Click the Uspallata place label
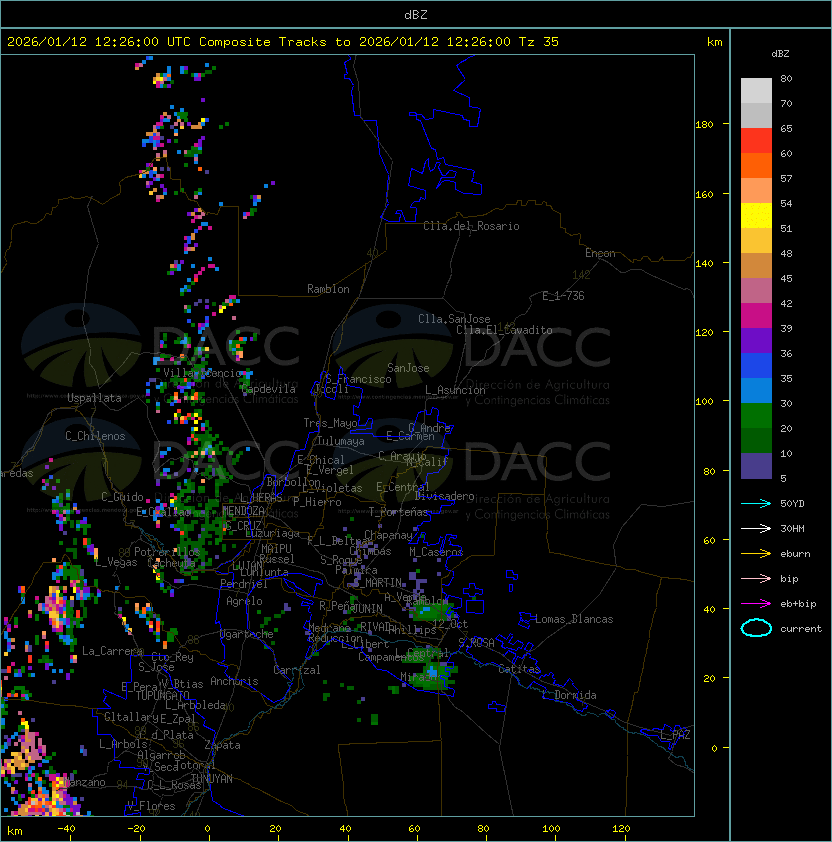The height and width of the screenshot is (842, 832). 94,398
